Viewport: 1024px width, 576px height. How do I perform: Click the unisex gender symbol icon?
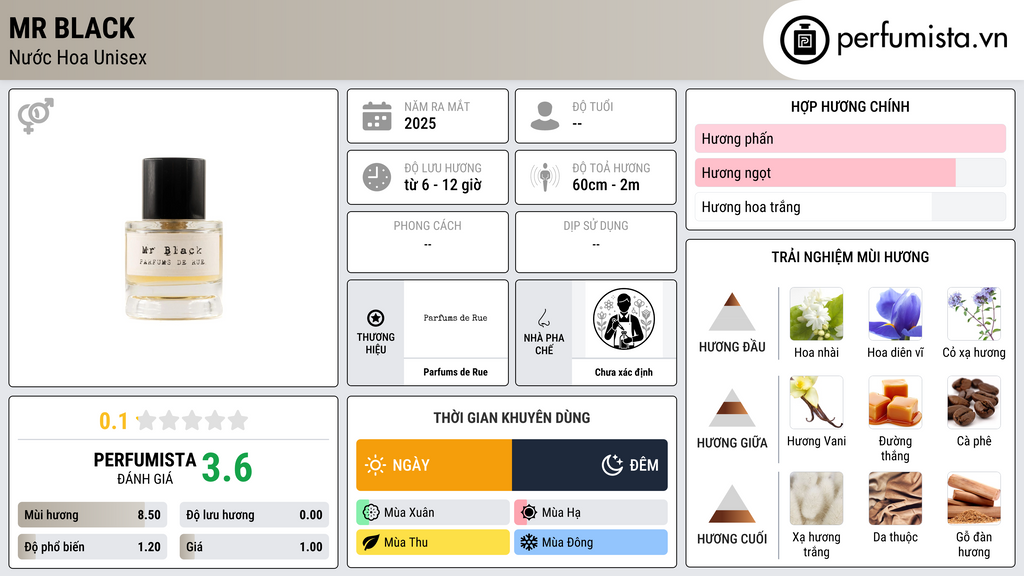pos(36,116)
